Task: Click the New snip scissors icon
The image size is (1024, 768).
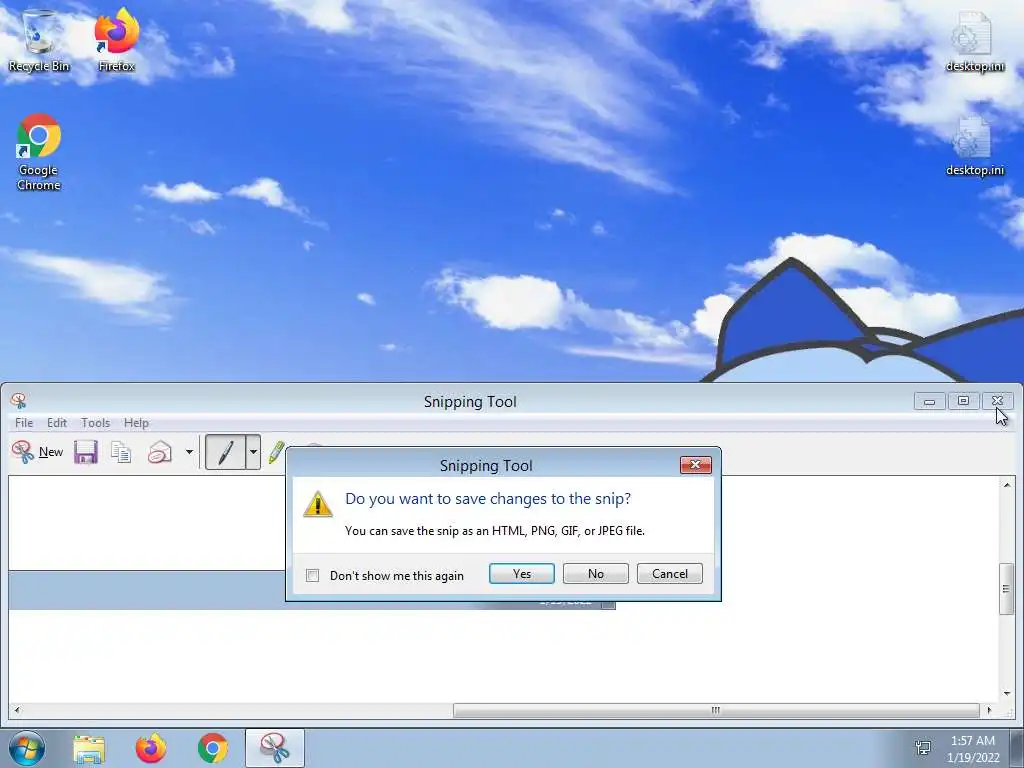Action: click(x=23, y=452)
